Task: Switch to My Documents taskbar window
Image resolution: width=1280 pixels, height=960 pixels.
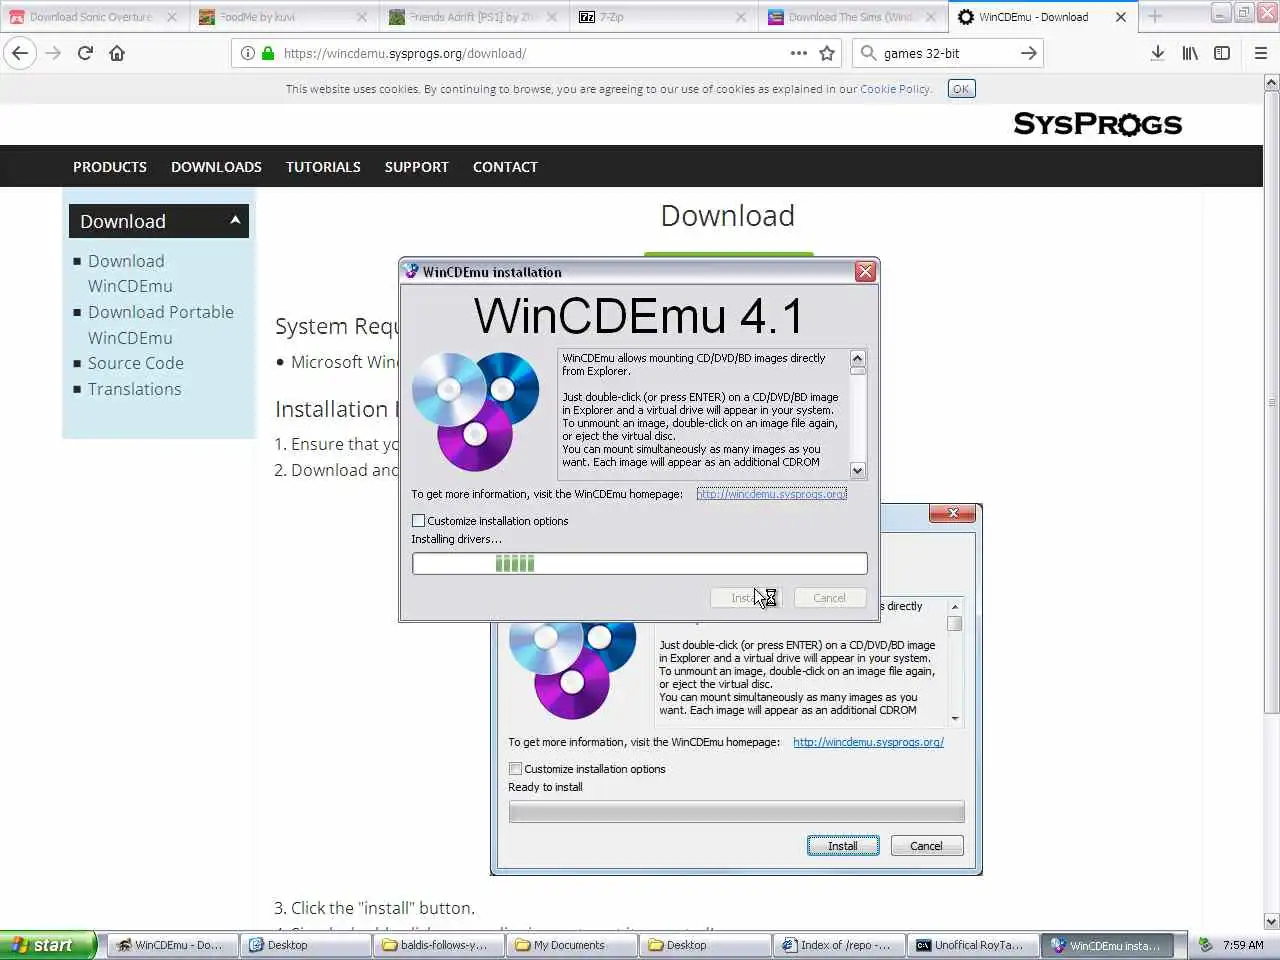Action: (572, 945)
